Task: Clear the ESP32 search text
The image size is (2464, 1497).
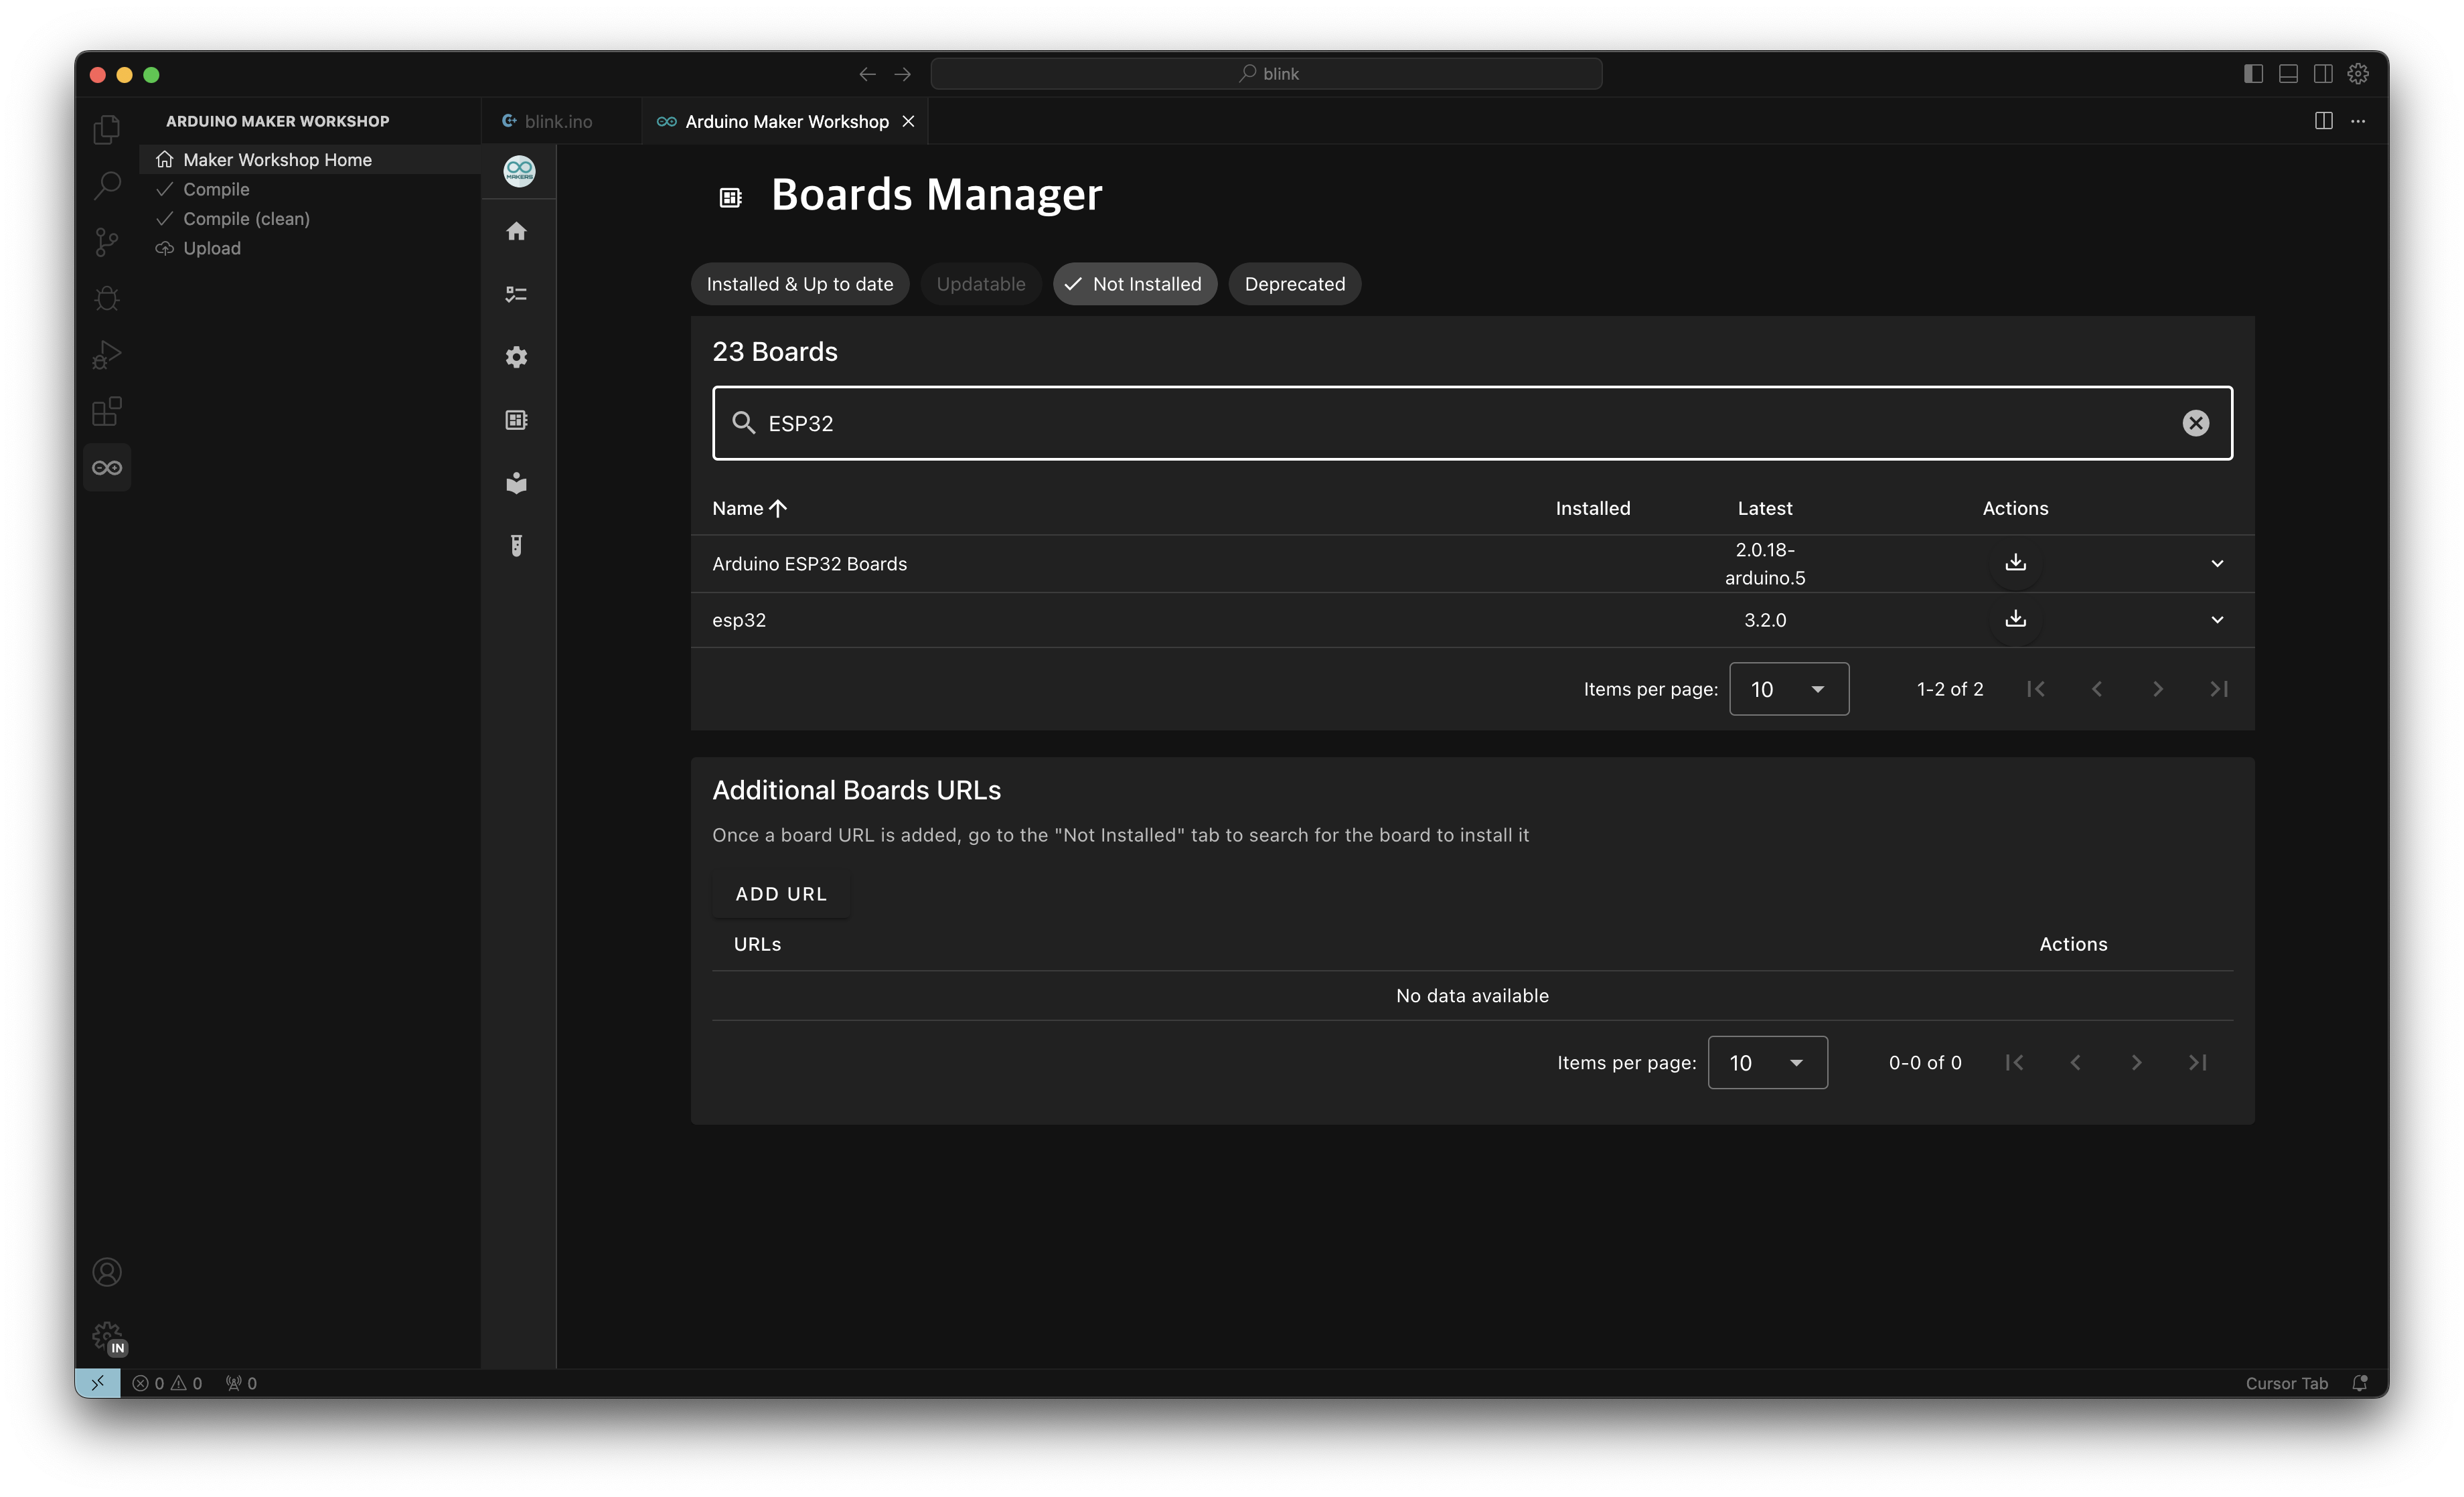Action: 2195,423
